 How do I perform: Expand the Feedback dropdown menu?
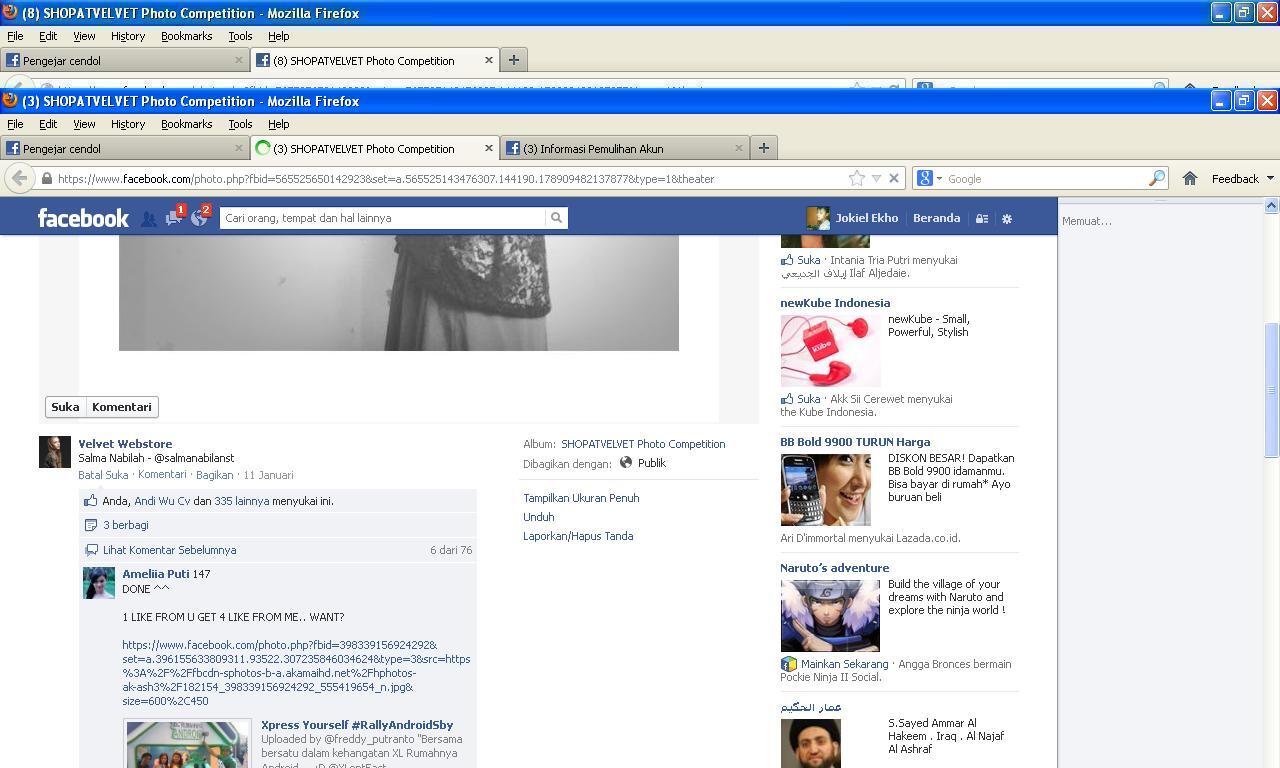pyautogui.click(x=1242, y=178)
